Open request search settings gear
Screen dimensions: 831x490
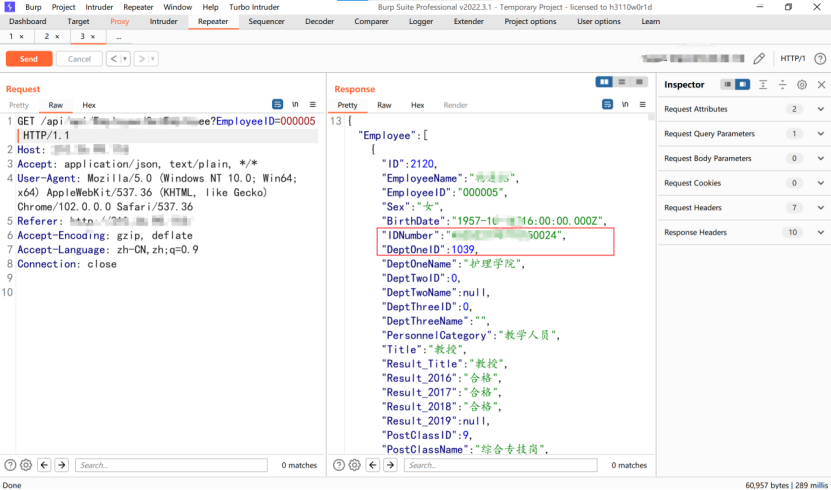click(x=26, y=465)
